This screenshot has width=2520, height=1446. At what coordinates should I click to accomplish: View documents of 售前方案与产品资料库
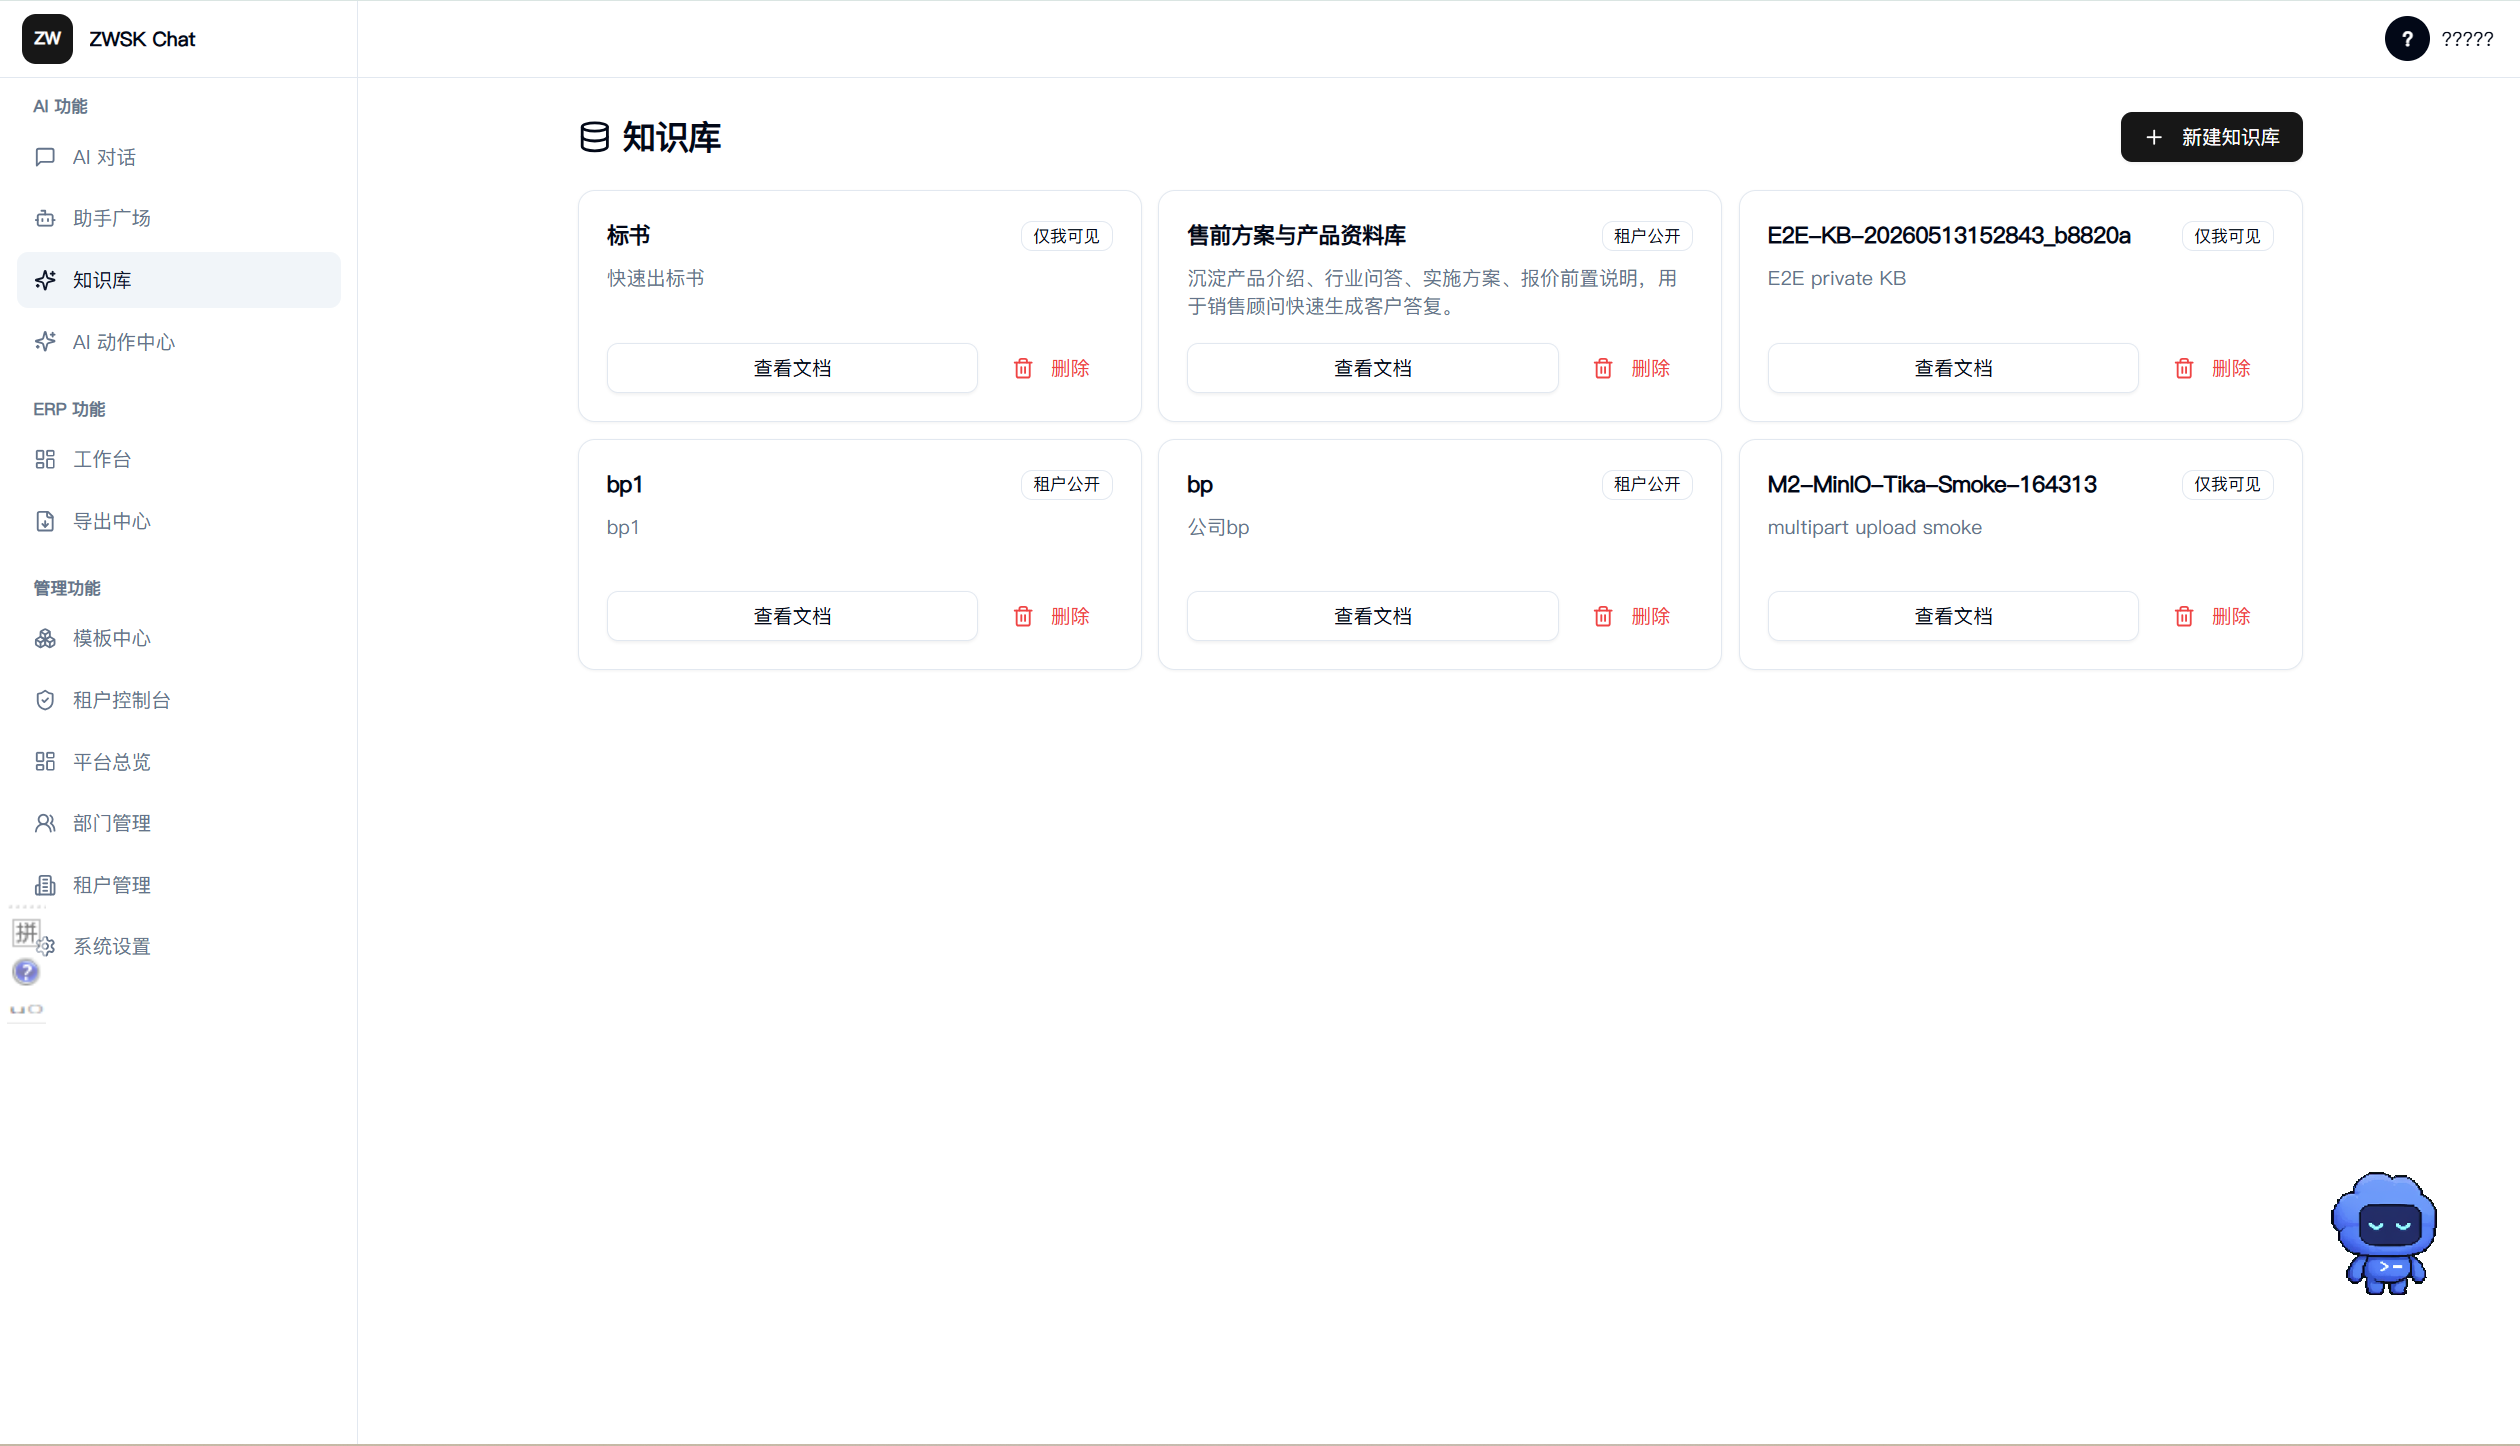[1372, 368]
